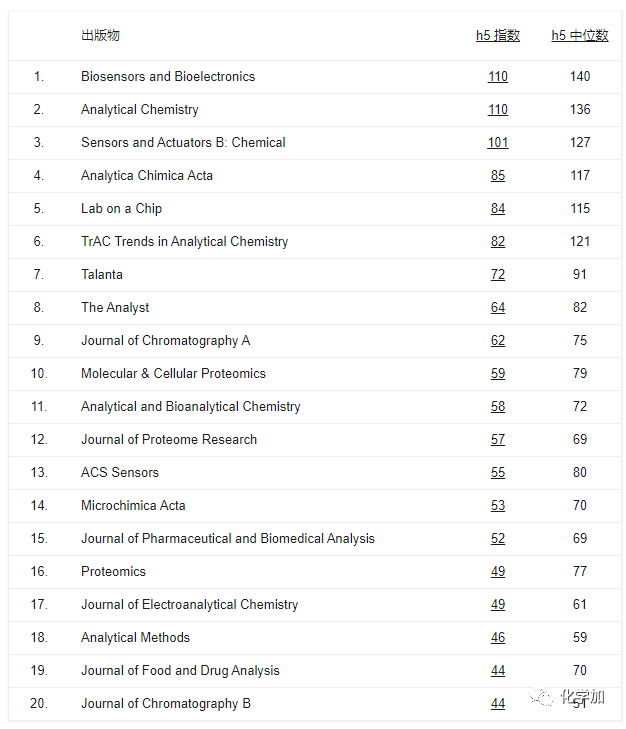Image resolution: width=626 pixels, height=729 pixels.
Task: Click the WeChat logo watermark icon
Action: 544,697
